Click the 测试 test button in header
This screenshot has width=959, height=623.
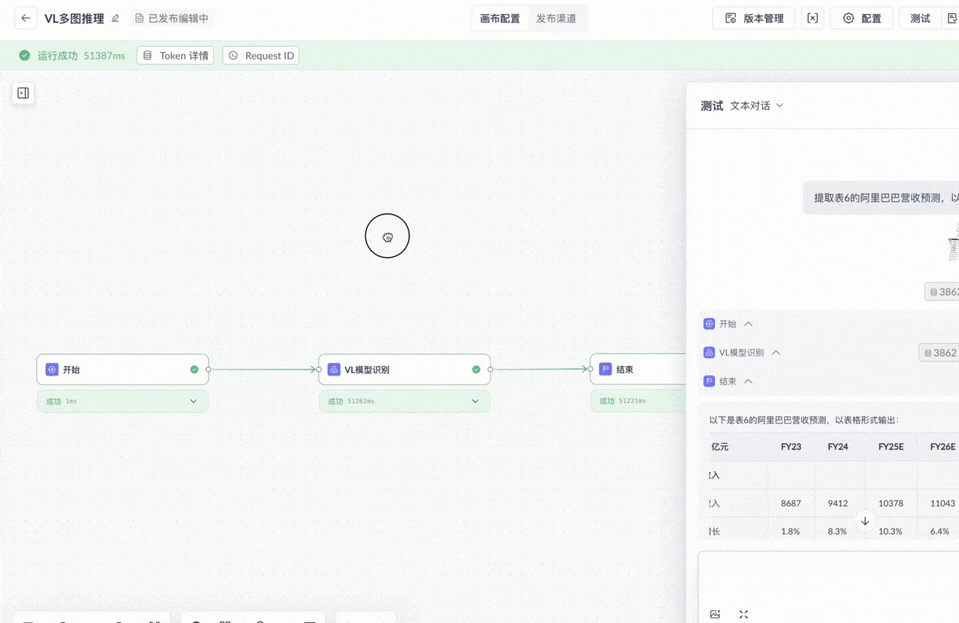coord(919,18)
